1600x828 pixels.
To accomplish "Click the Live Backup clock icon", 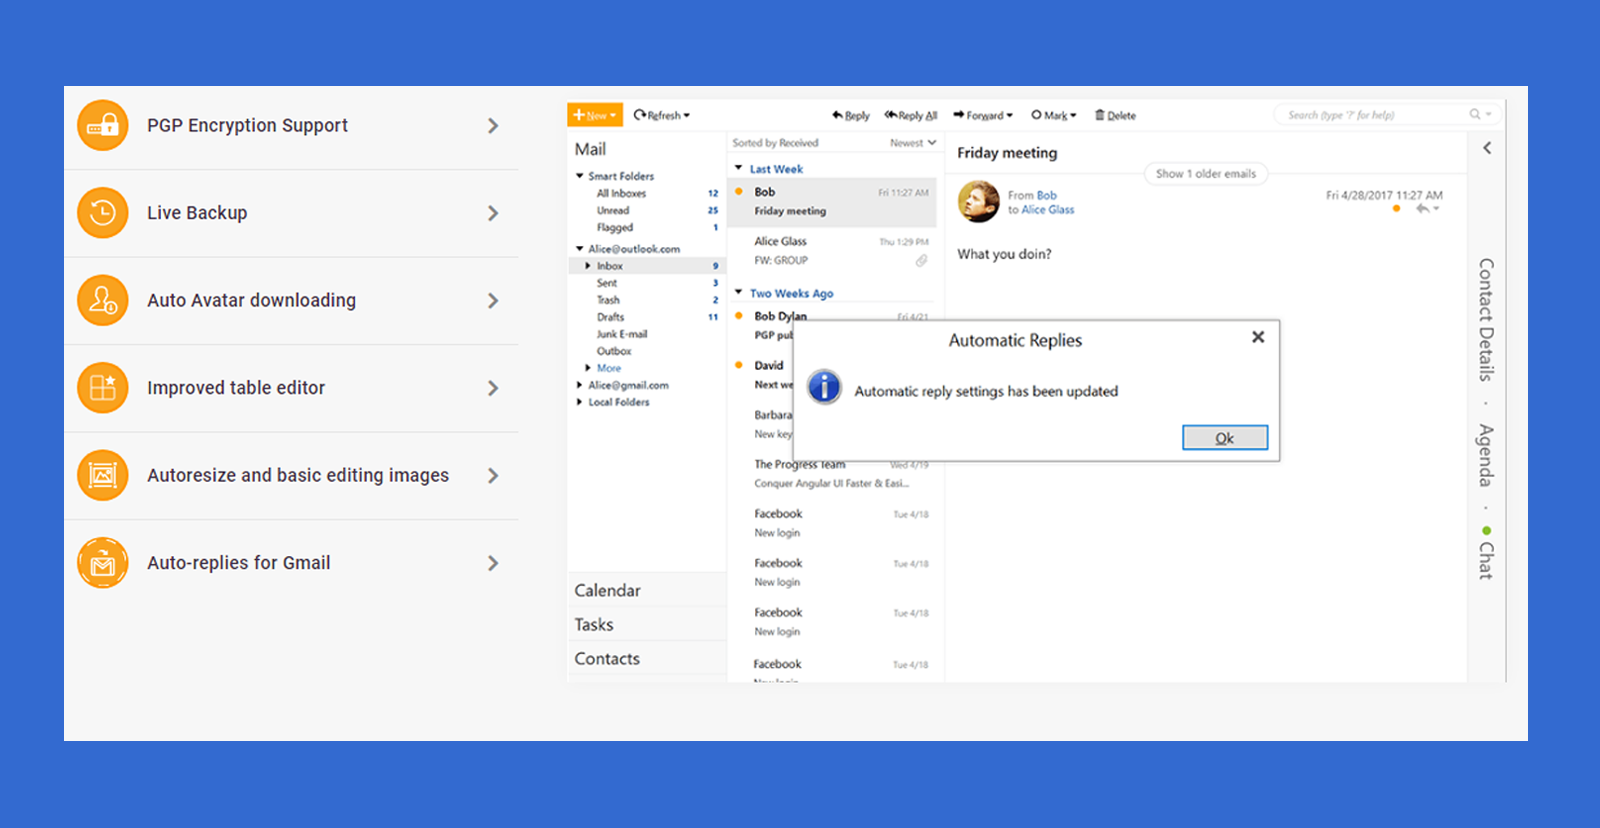I will (x=103, y=213).
